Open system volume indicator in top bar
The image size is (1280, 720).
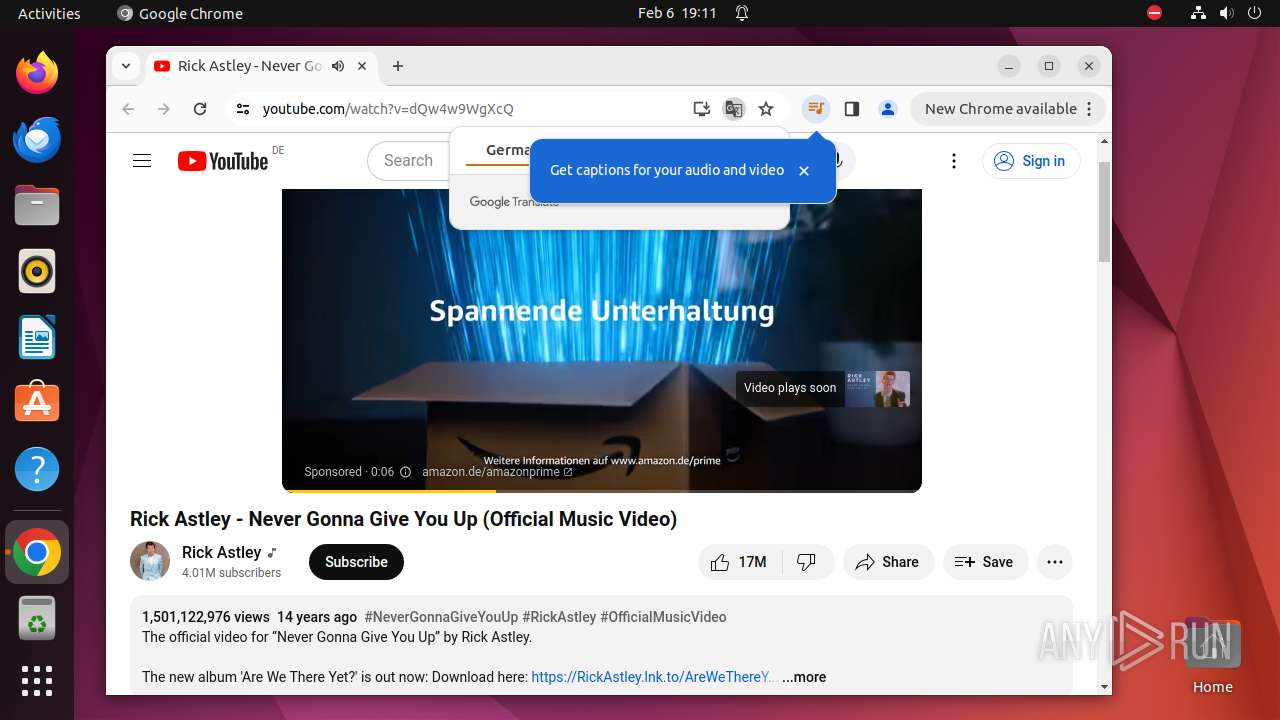tap(1226, 14)
